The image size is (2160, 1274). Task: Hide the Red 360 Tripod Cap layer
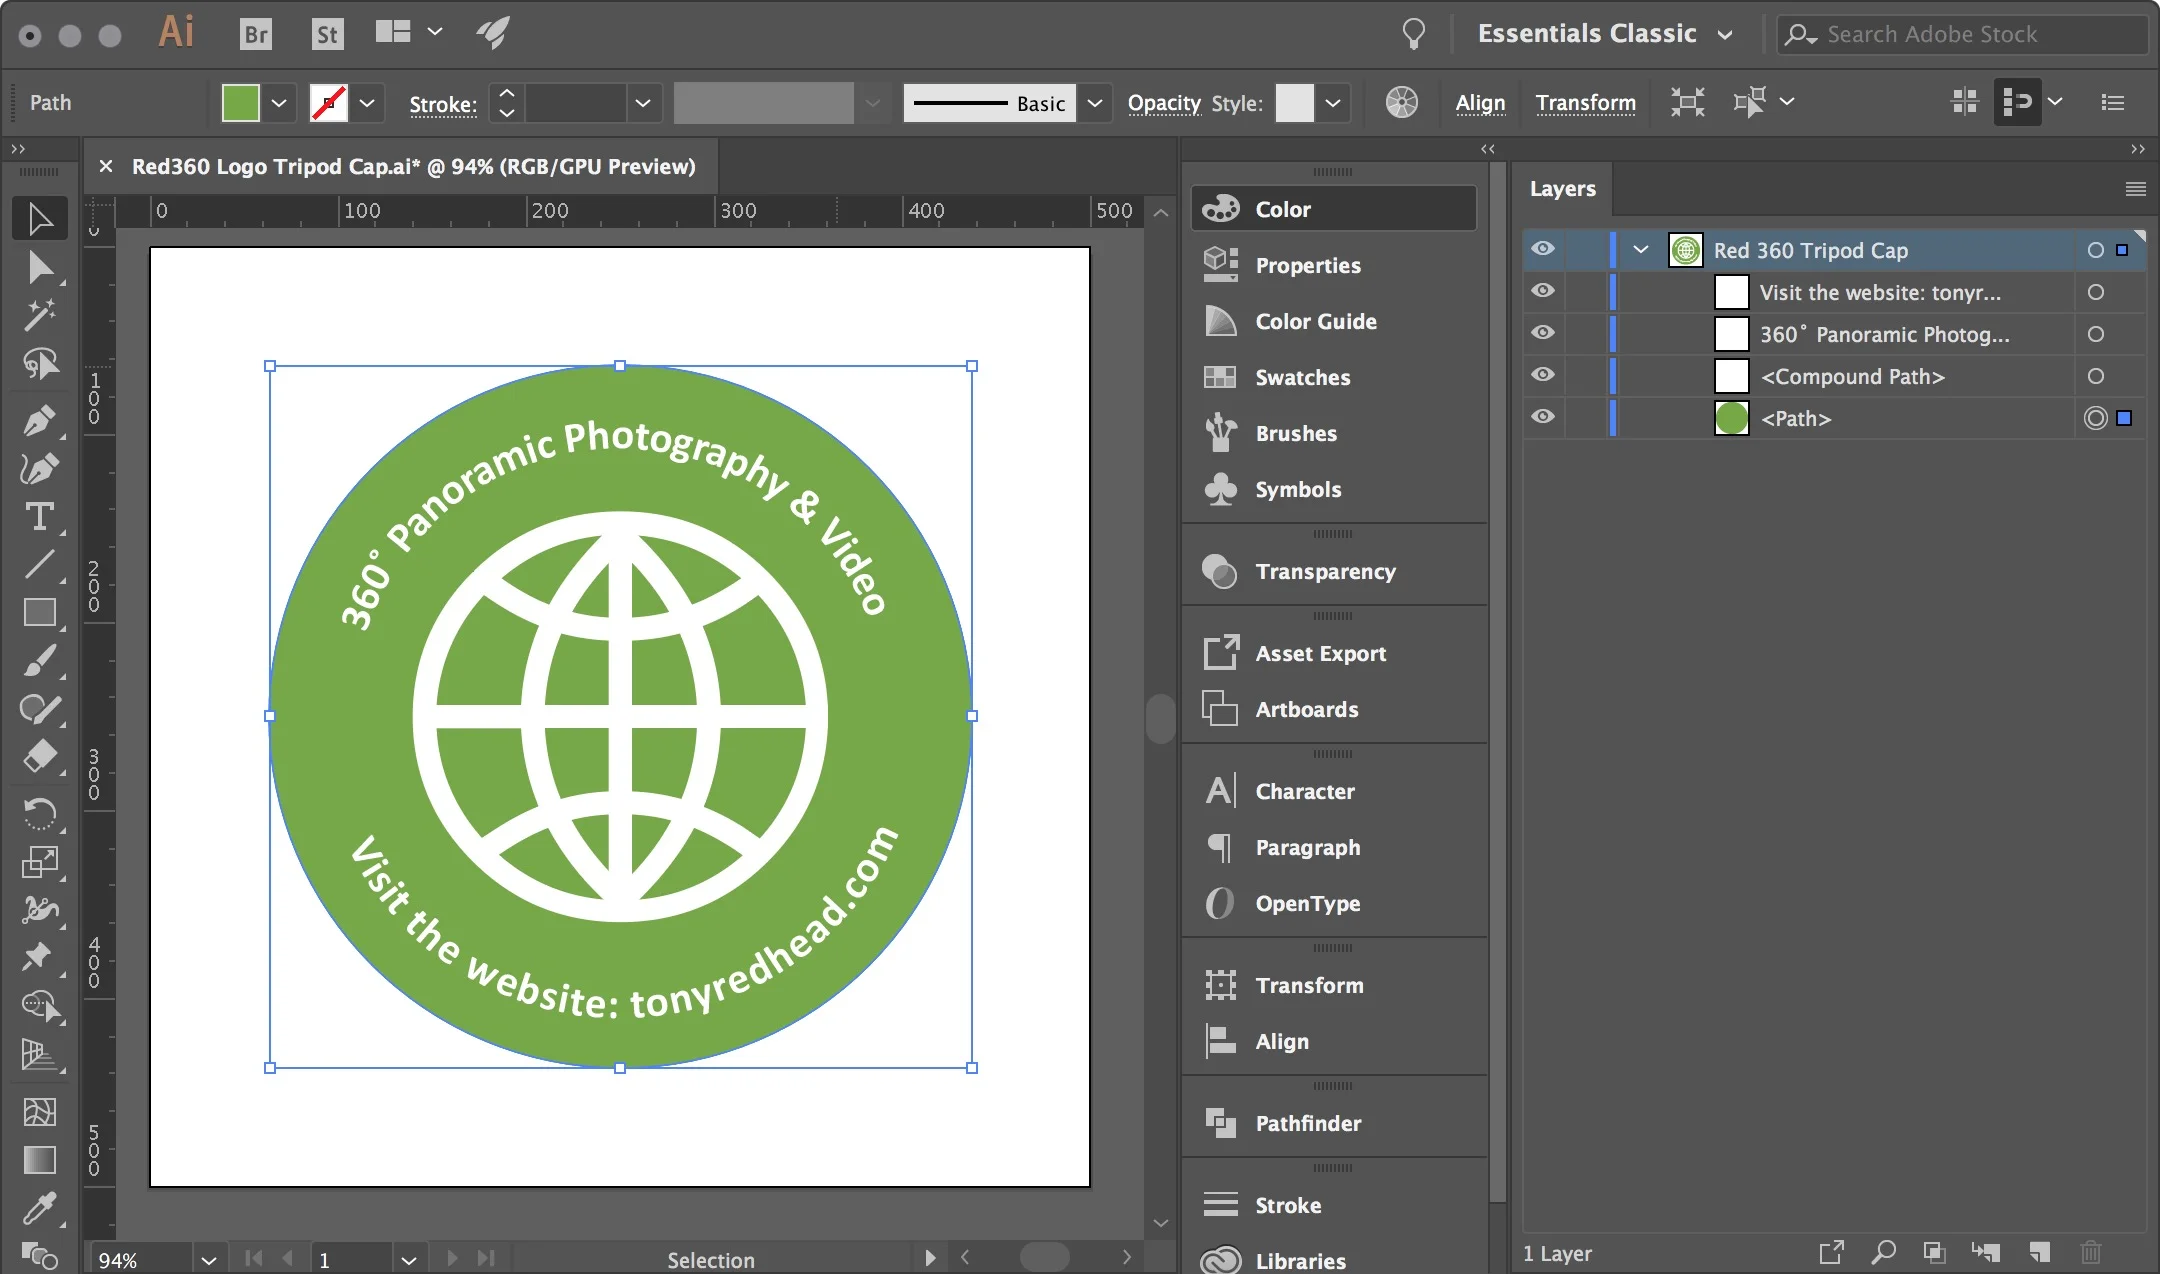tap(1543, 249)
